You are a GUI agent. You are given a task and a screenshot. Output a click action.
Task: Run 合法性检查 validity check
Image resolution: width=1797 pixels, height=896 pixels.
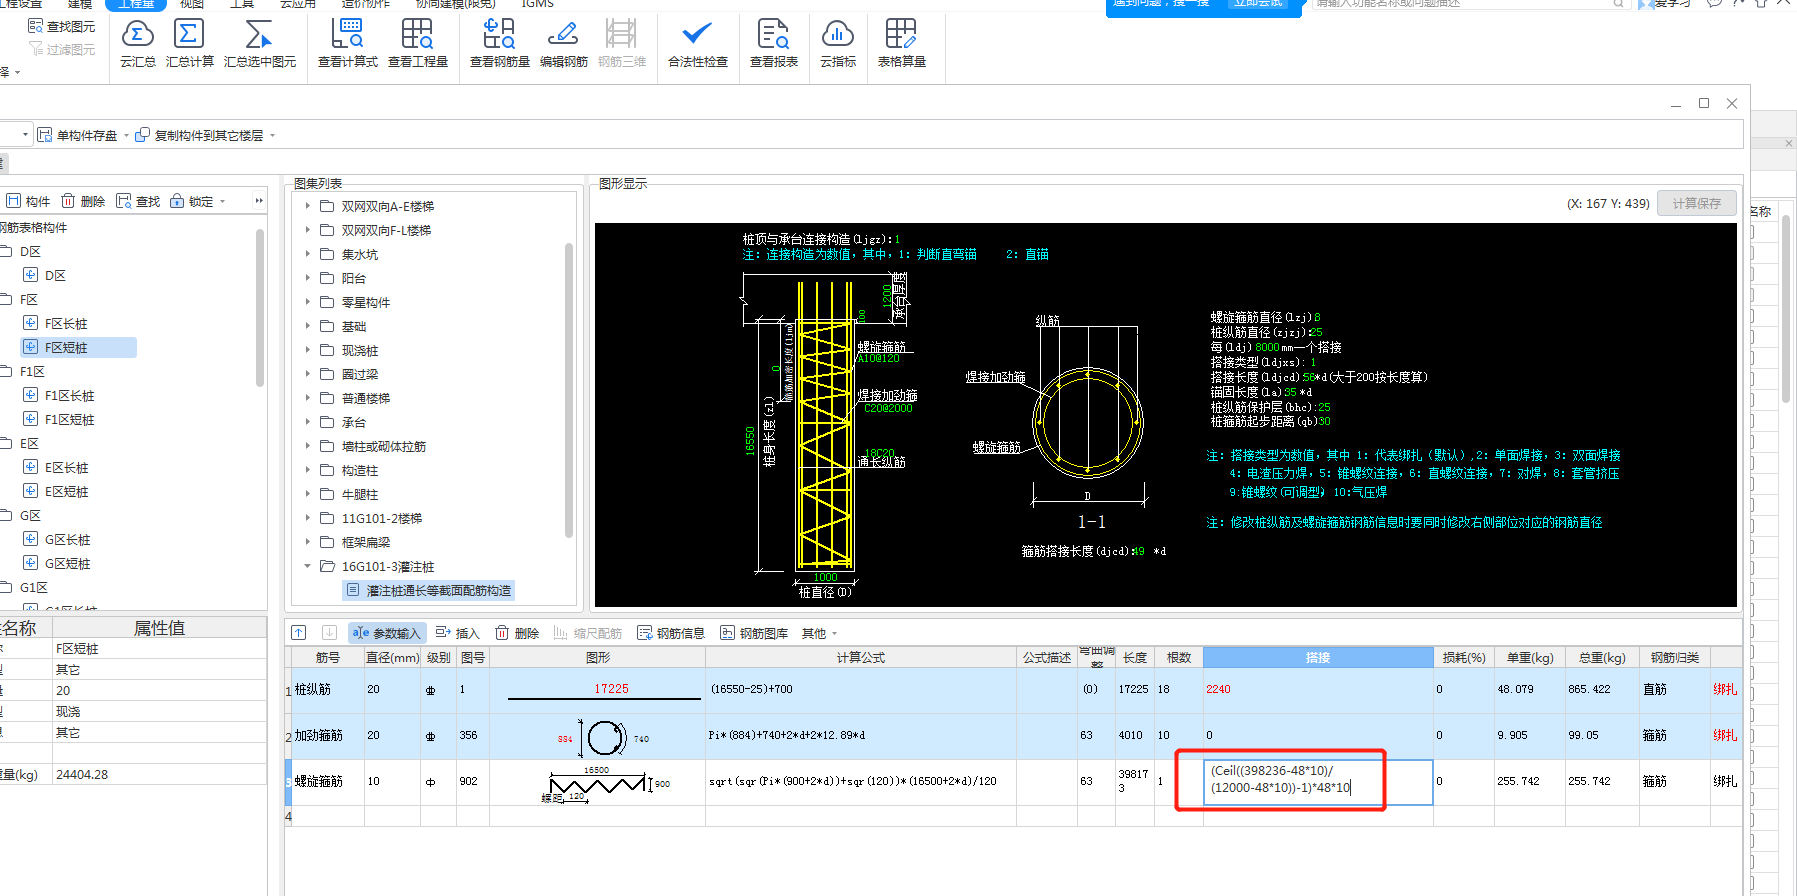697,44
